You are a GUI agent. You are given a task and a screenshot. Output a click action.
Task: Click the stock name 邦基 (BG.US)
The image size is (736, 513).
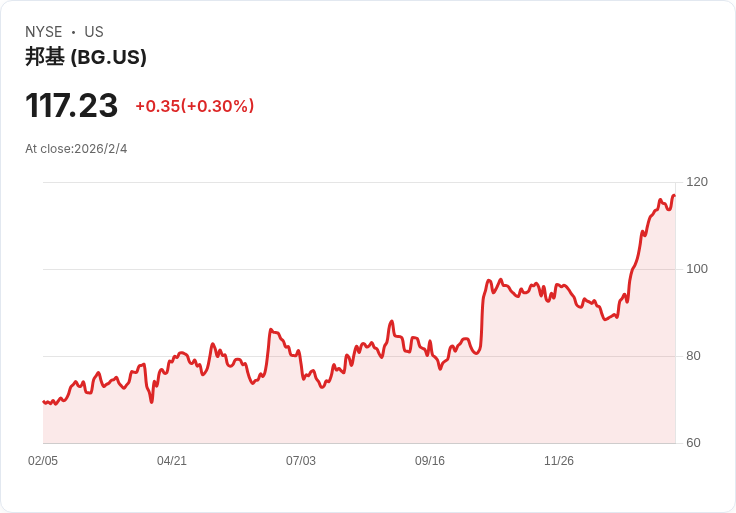pyautogui.click(x=86, y=57)
